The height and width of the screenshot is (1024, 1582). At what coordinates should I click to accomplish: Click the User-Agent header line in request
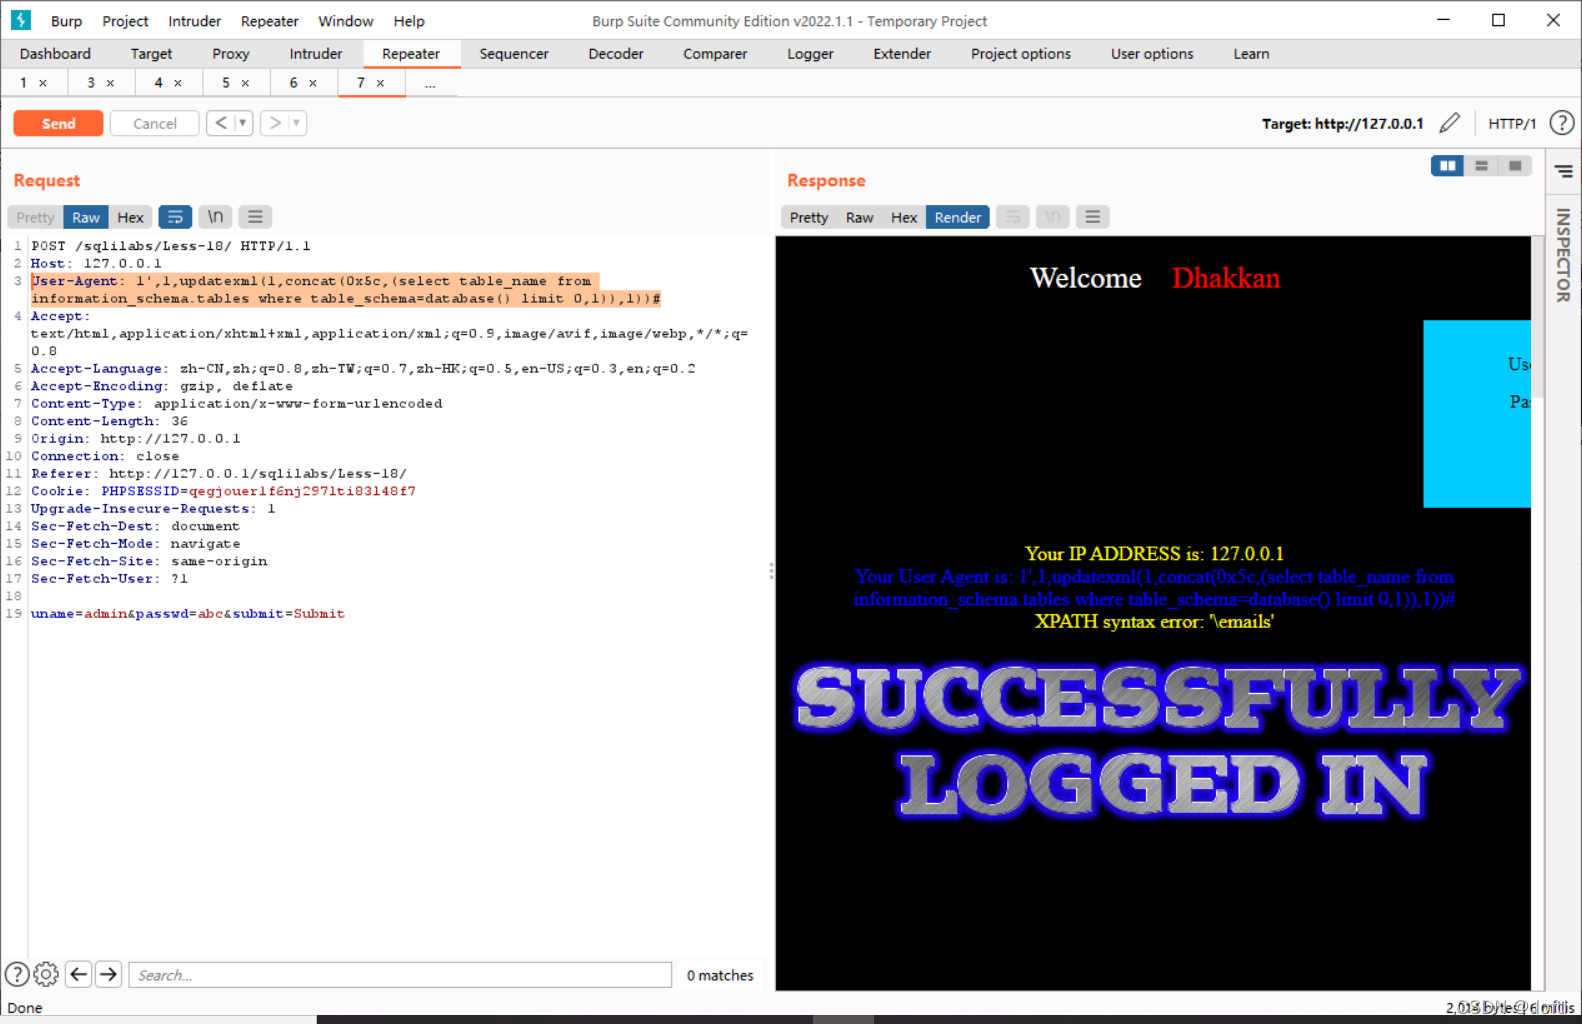346,290
